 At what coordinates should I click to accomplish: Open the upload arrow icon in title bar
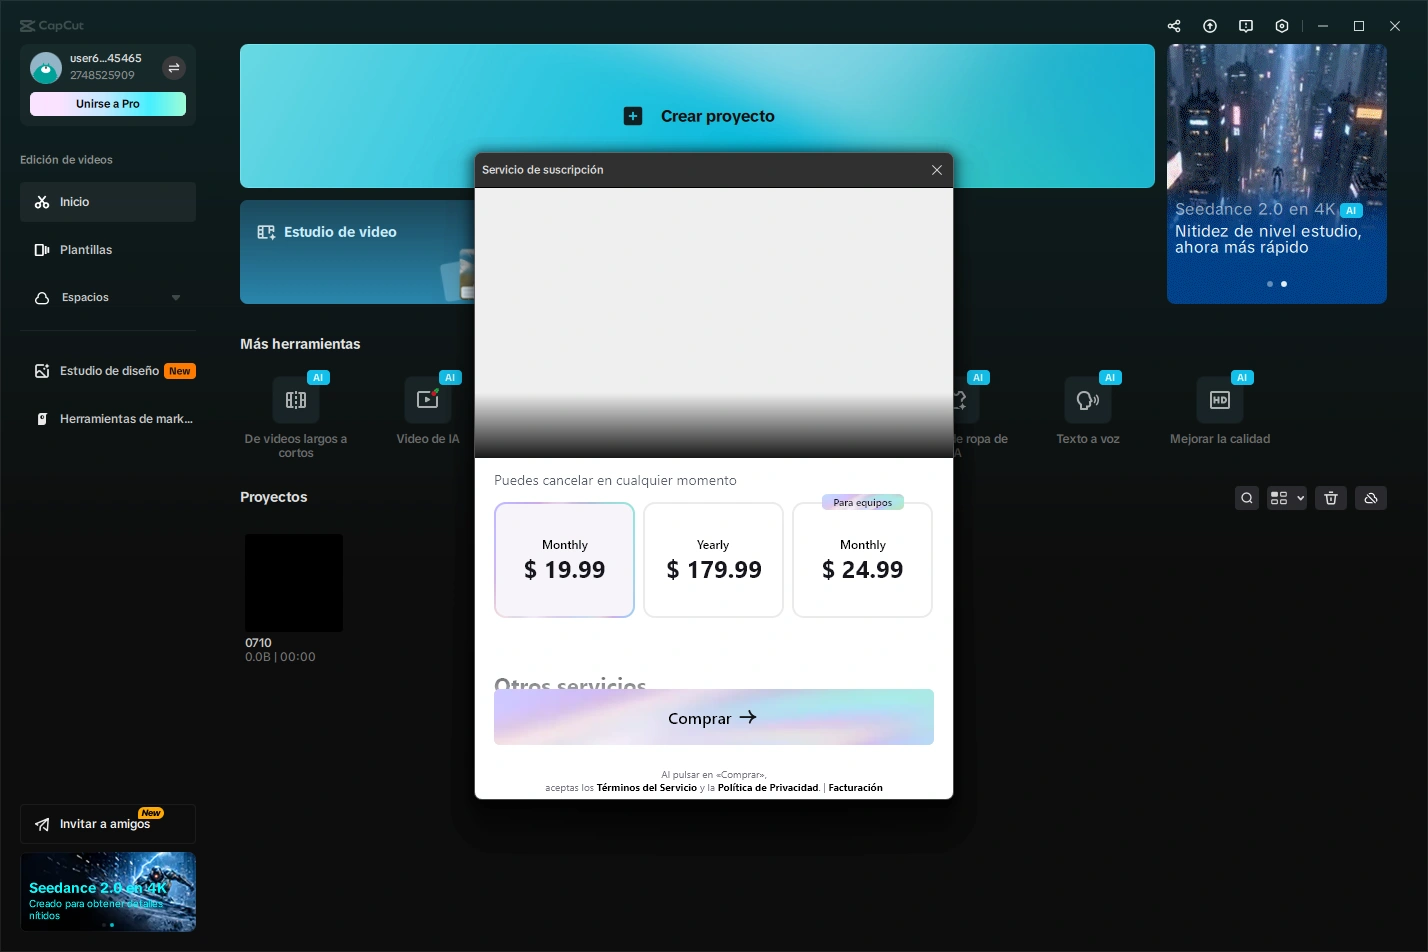1210,26
